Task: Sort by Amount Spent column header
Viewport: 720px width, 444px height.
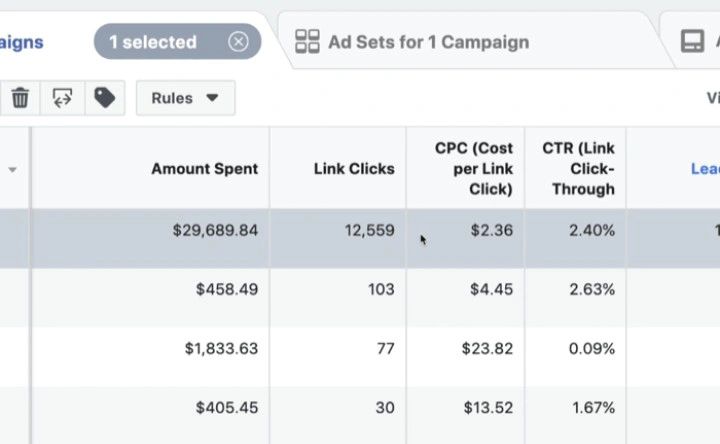Action: [204, 169]
